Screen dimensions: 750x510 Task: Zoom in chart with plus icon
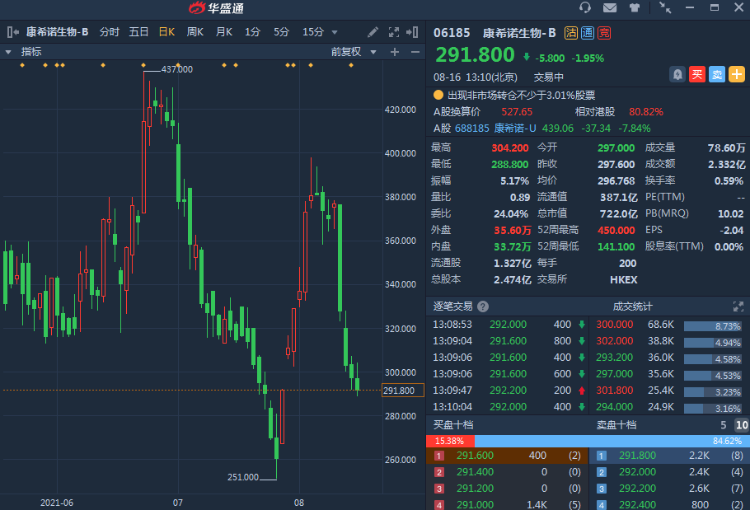[x=395, y=52]
